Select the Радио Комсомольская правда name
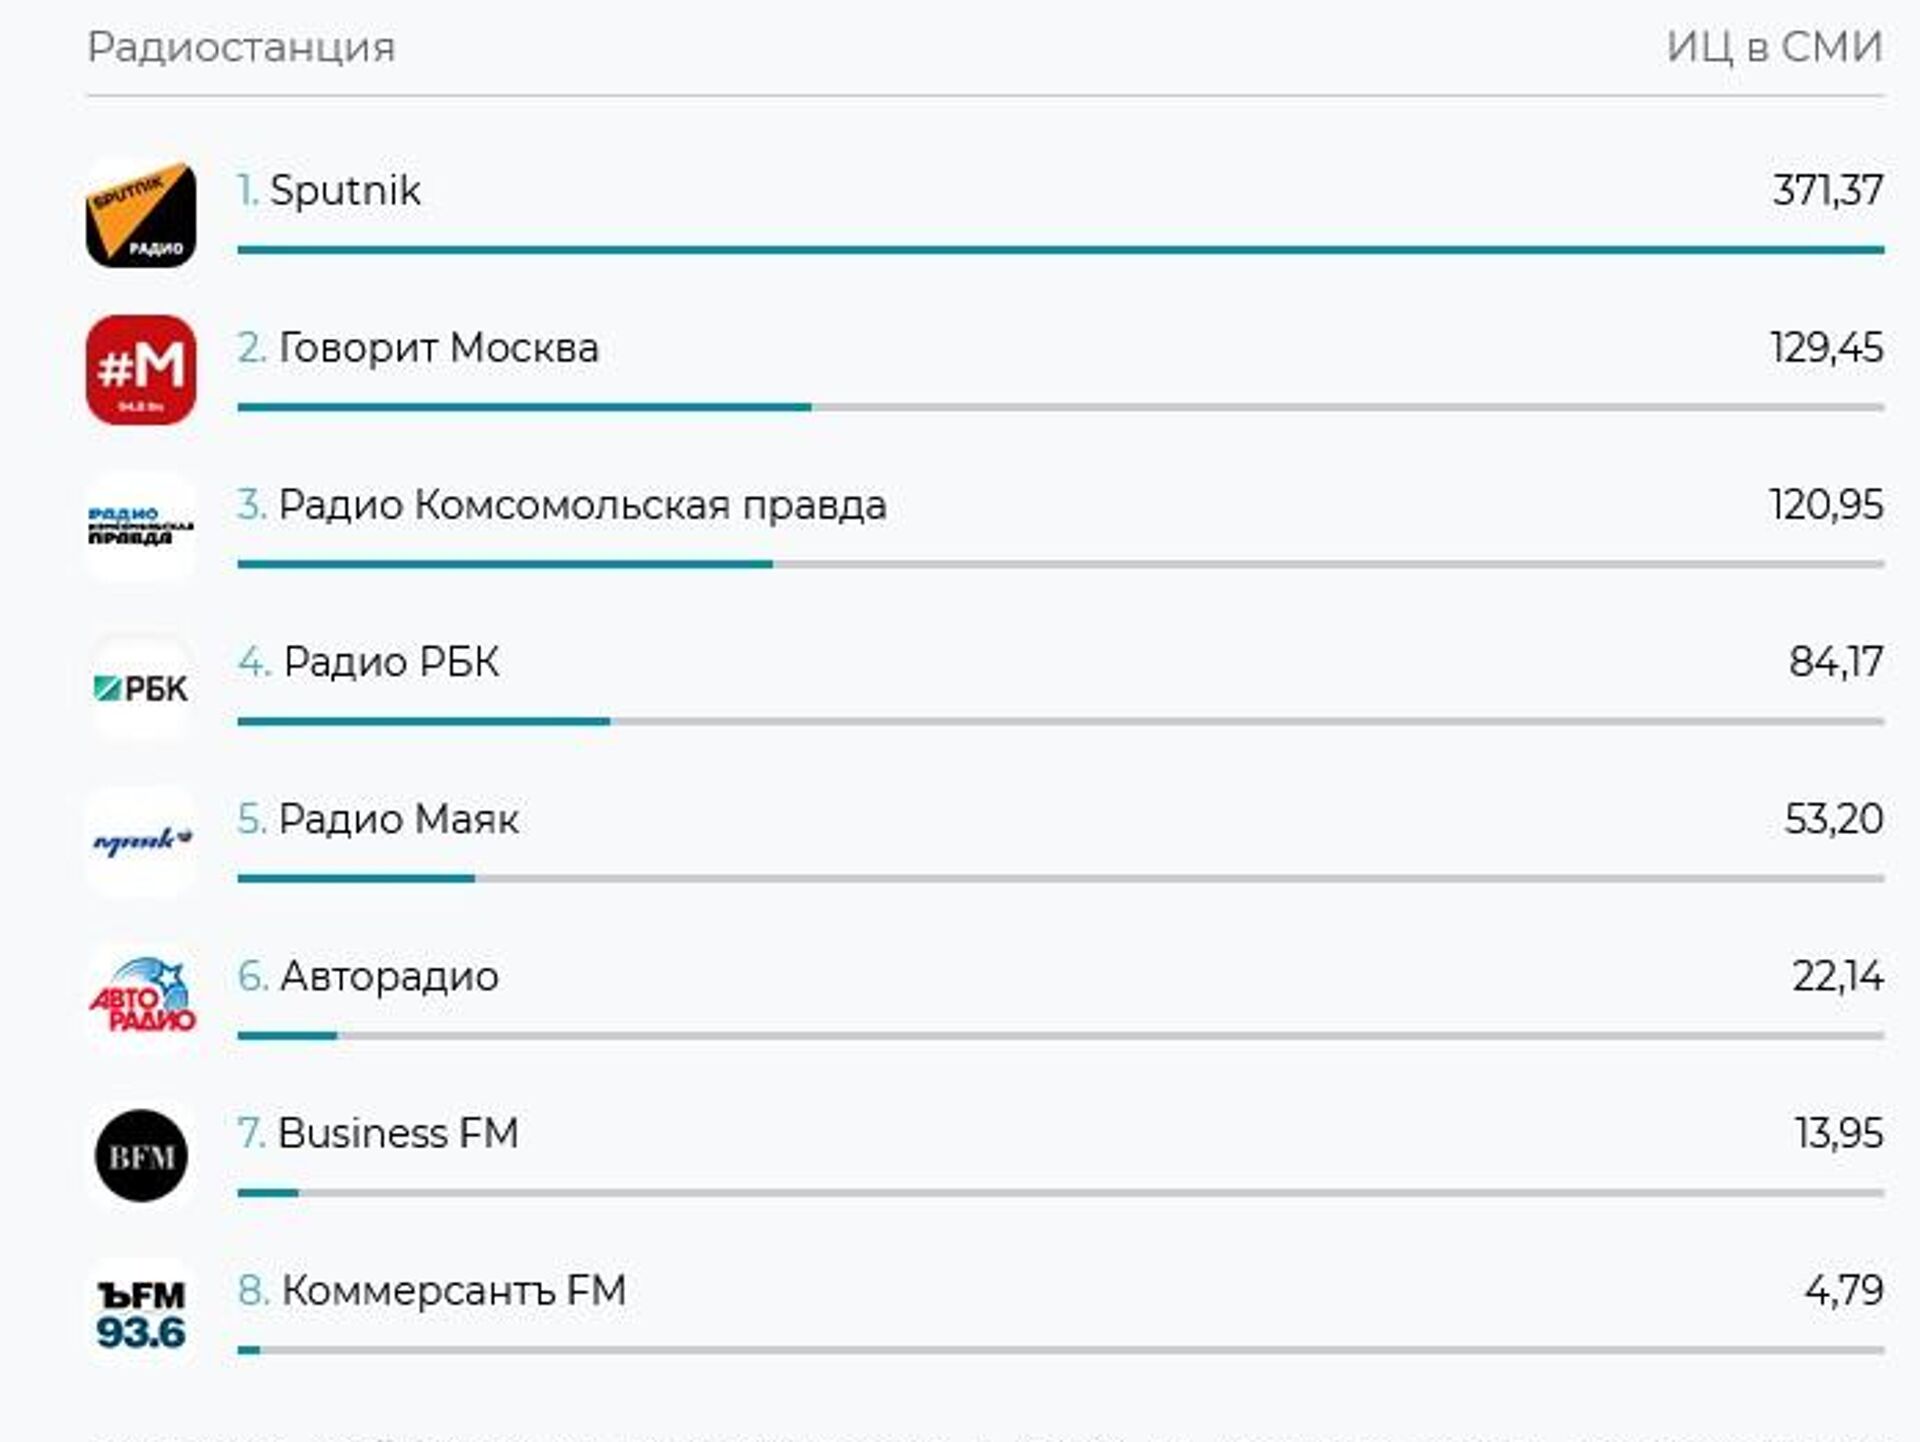The image size is (1920, 1442). (582, 505)
